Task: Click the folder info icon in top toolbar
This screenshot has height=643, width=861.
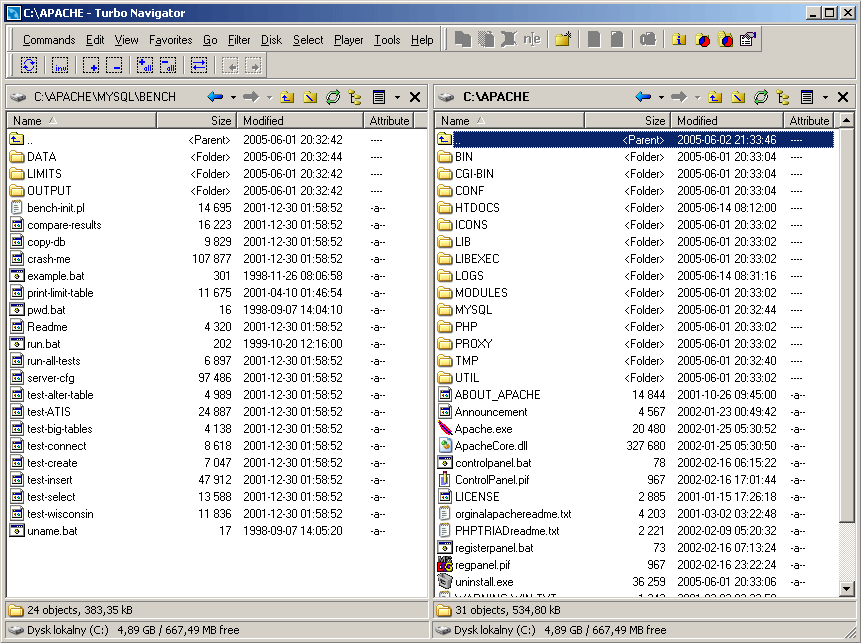Action: (679, 39)
